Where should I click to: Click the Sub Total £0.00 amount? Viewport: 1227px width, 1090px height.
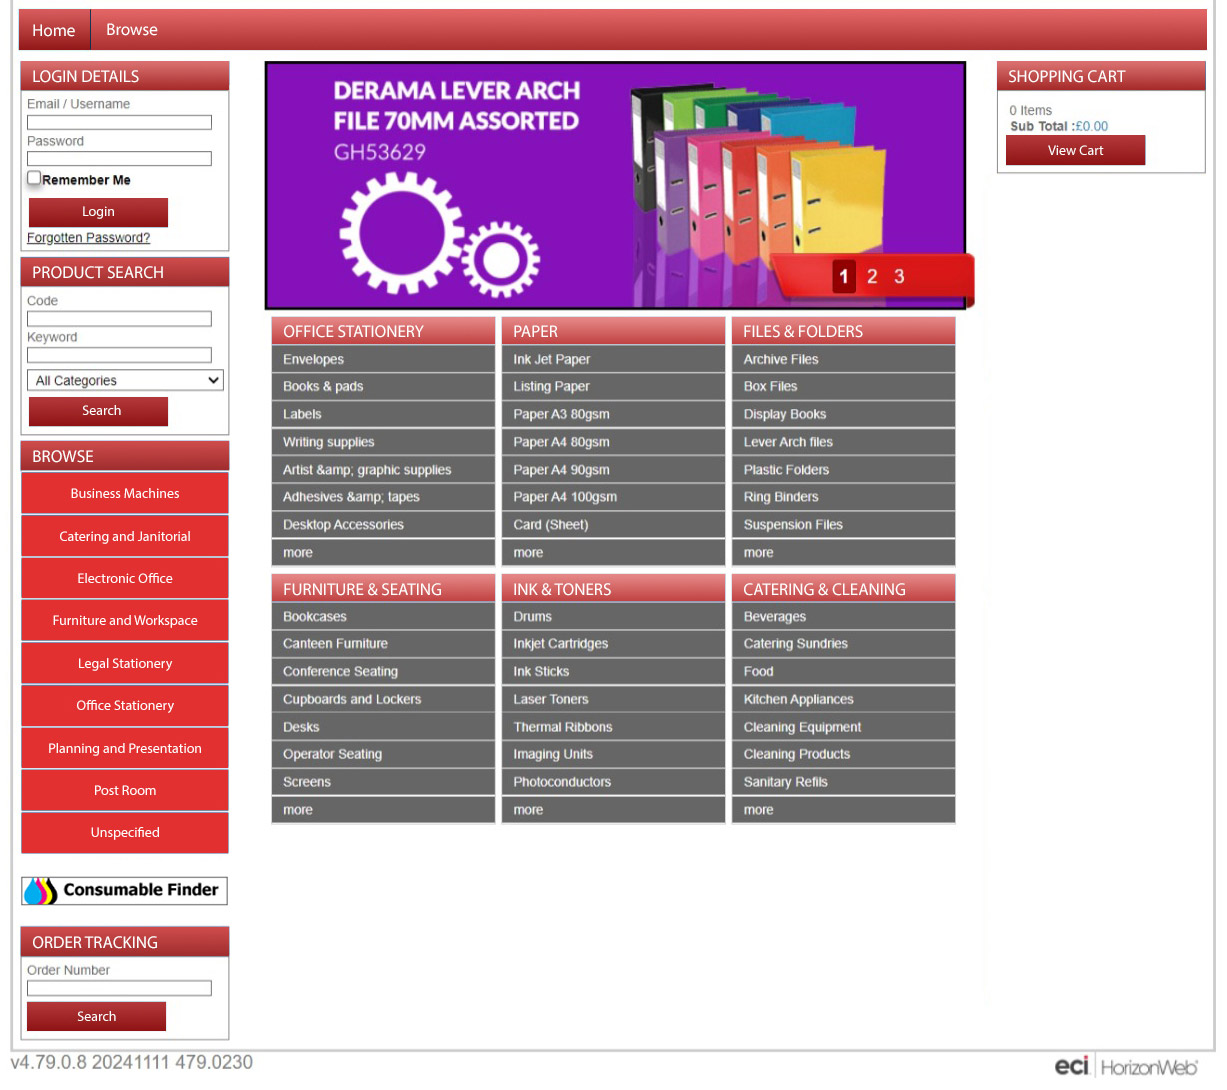1092,126
